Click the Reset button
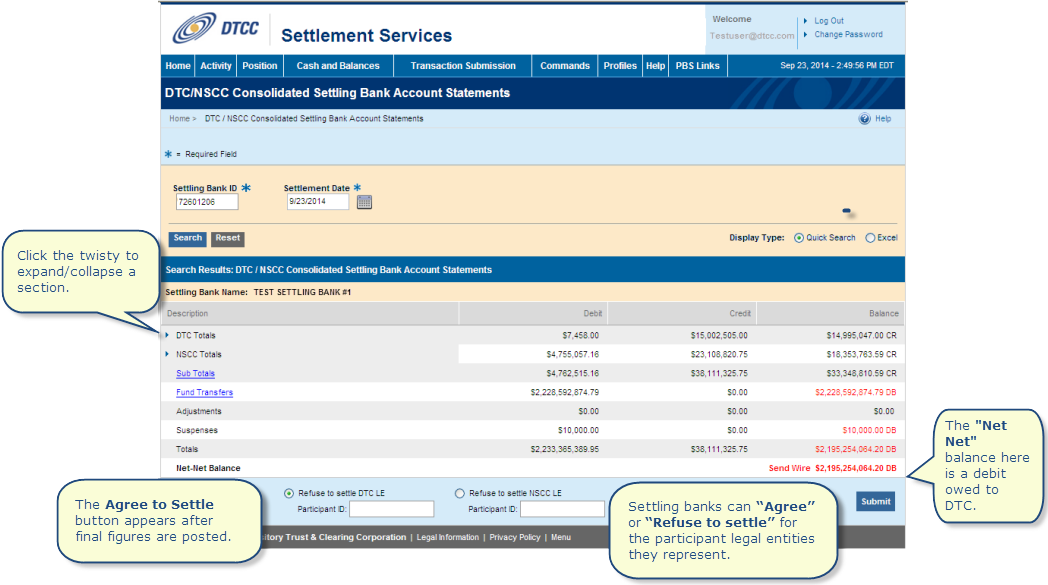1048x585 pixels. coord(227,239)
